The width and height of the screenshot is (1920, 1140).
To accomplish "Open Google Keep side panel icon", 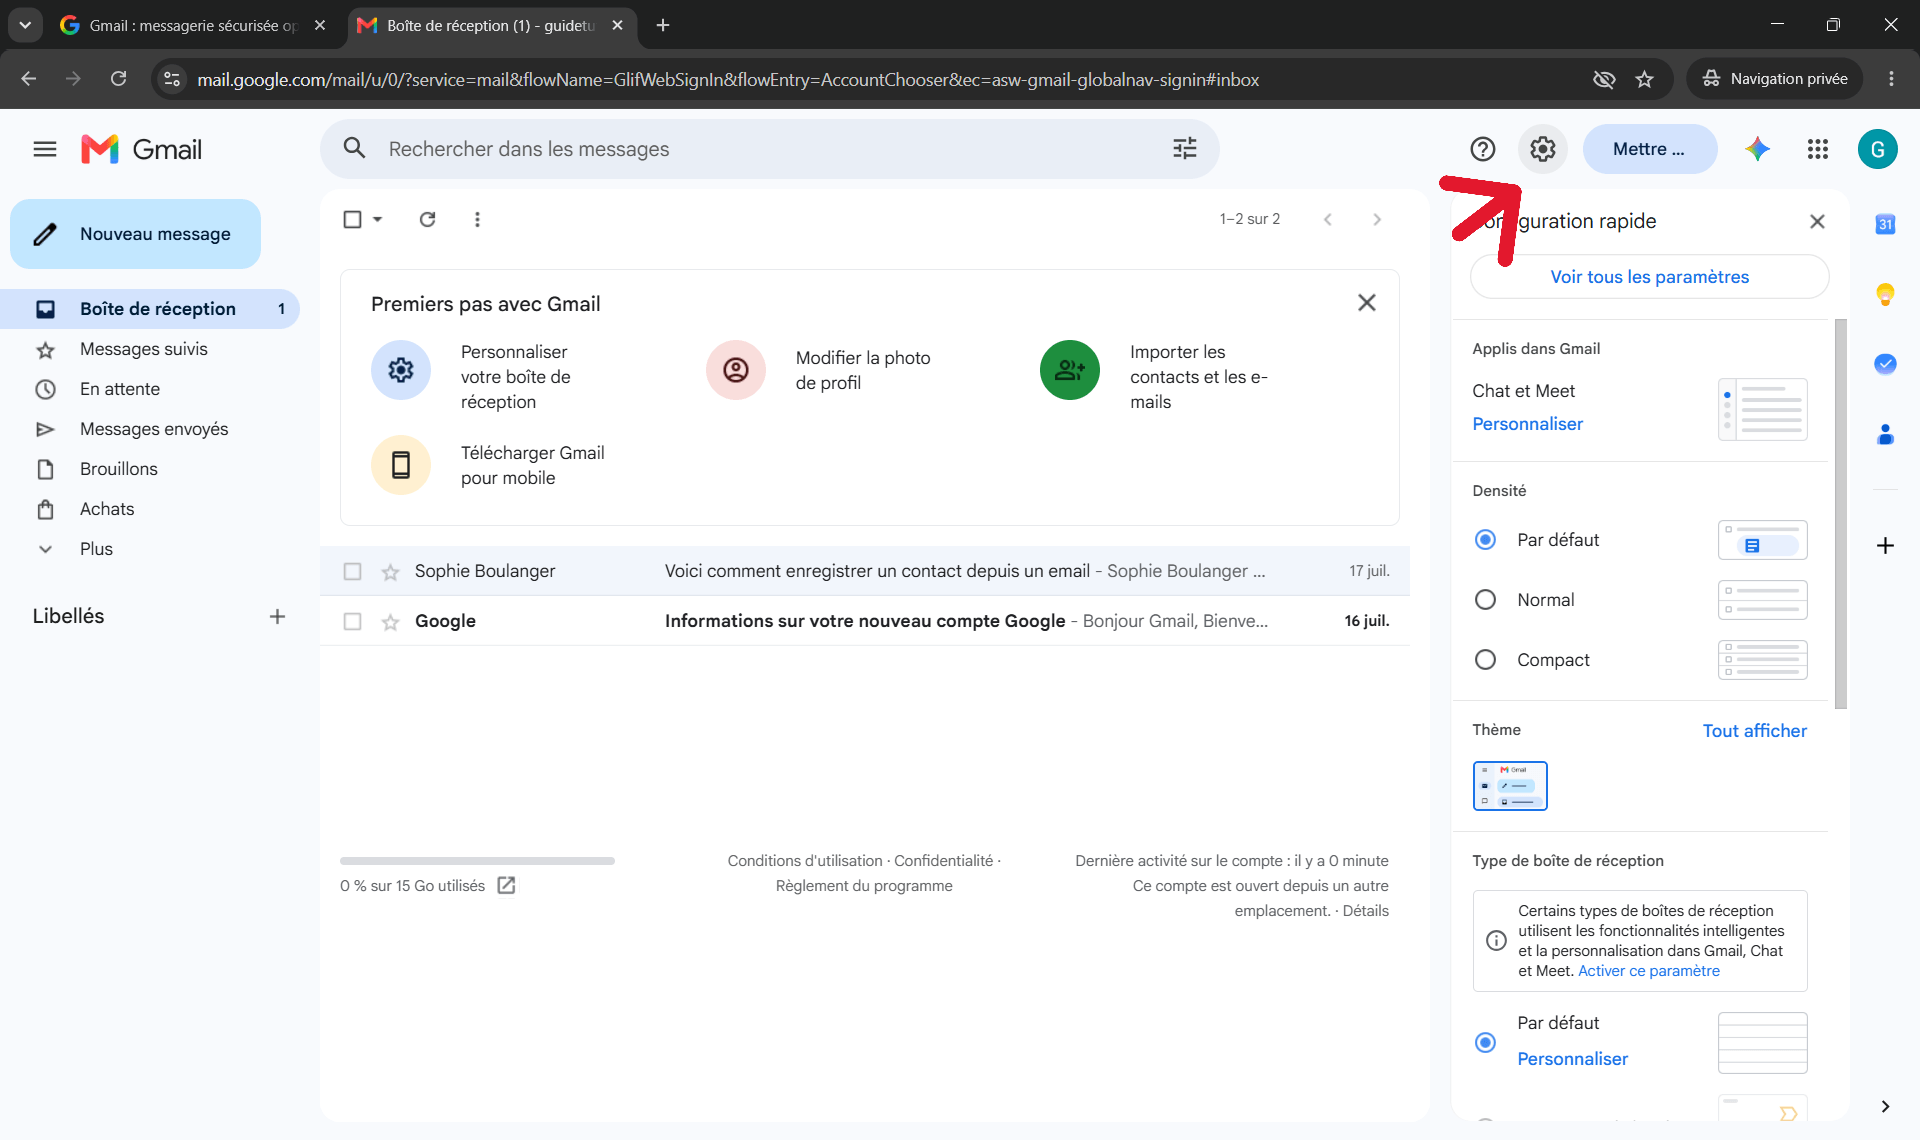I will coord(1885,294).
